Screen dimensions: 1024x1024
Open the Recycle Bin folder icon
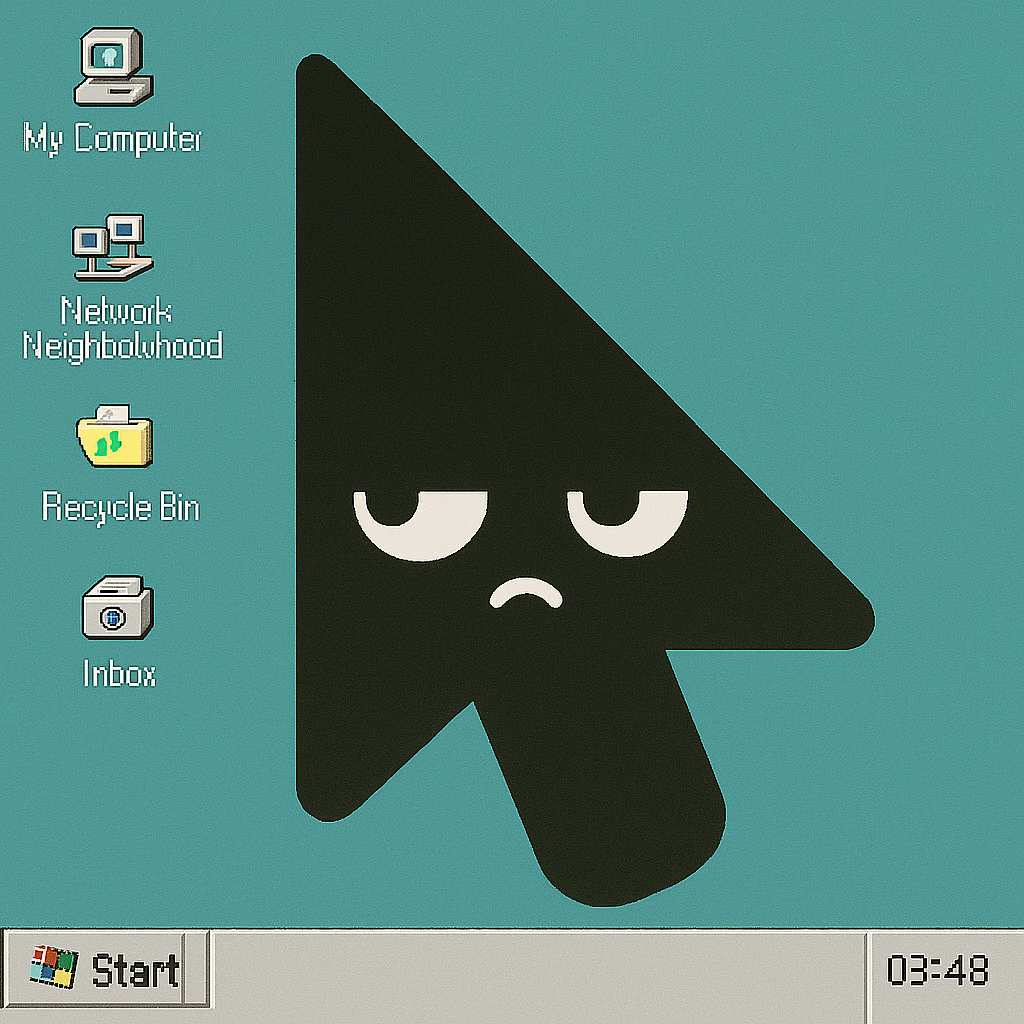click(114, 436)
